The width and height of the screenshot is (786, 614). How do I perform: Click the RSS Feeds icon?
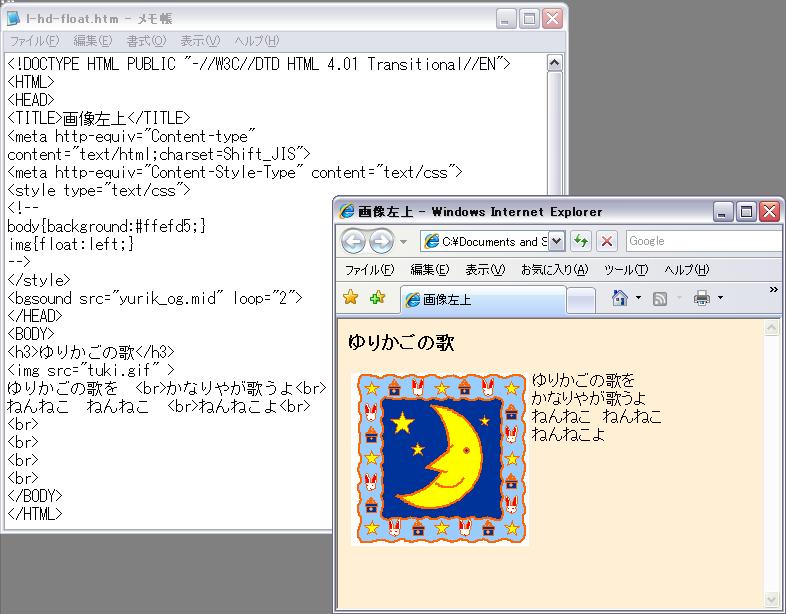tap(660, 299)
